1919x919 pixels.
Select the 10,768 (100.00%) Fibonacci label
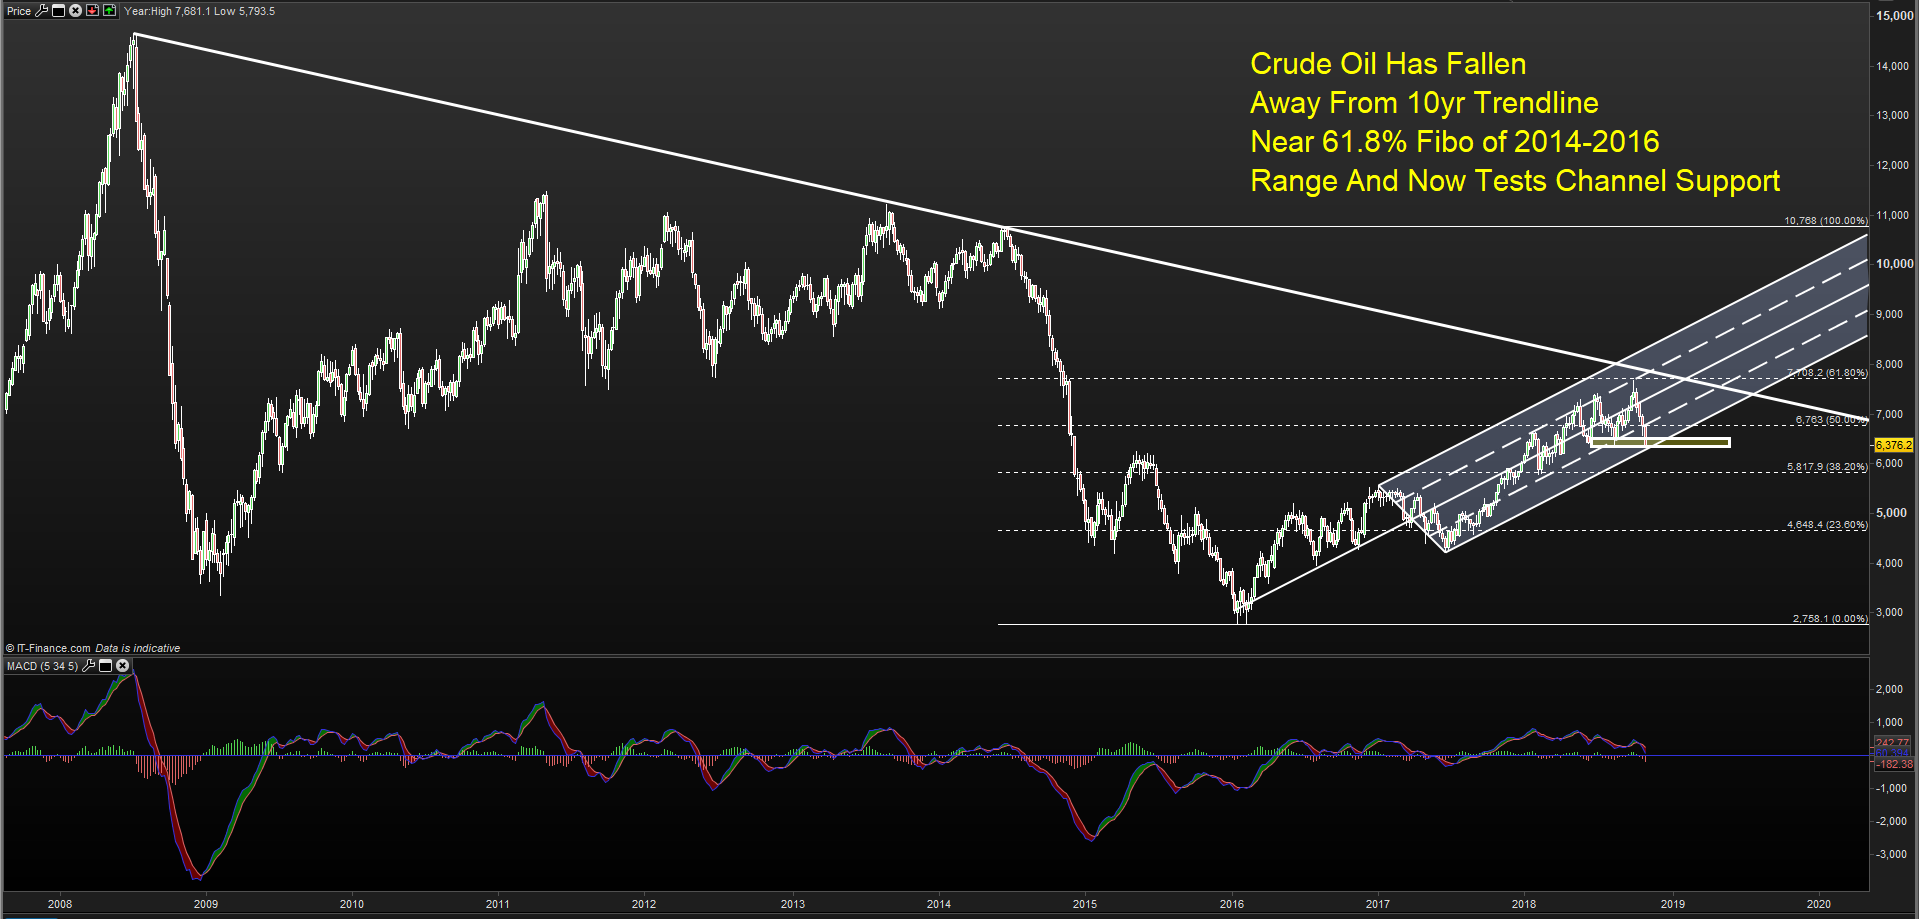click(1826, 221)
